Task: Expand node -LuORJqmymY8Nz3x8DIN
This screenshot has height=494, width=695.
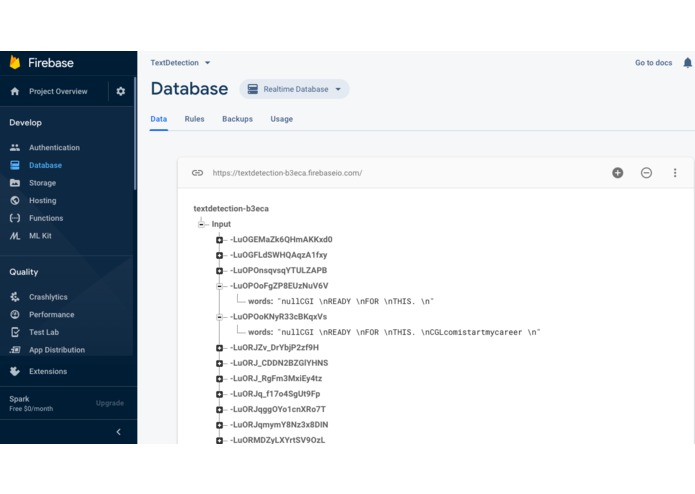Action: pos(219,425)
